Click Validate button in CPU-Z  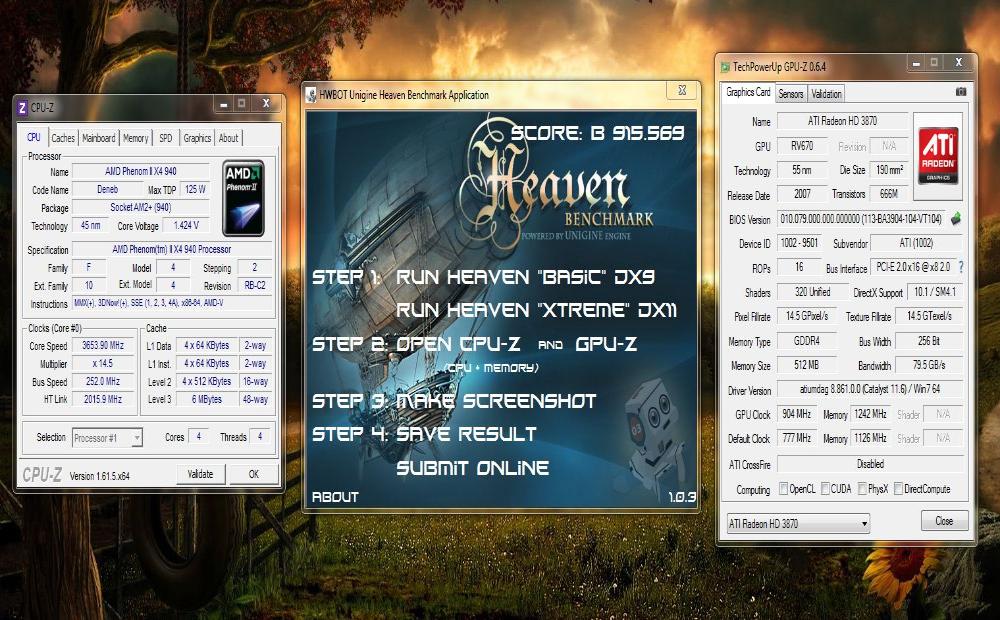pyautogui.click(x=200, y=474)
